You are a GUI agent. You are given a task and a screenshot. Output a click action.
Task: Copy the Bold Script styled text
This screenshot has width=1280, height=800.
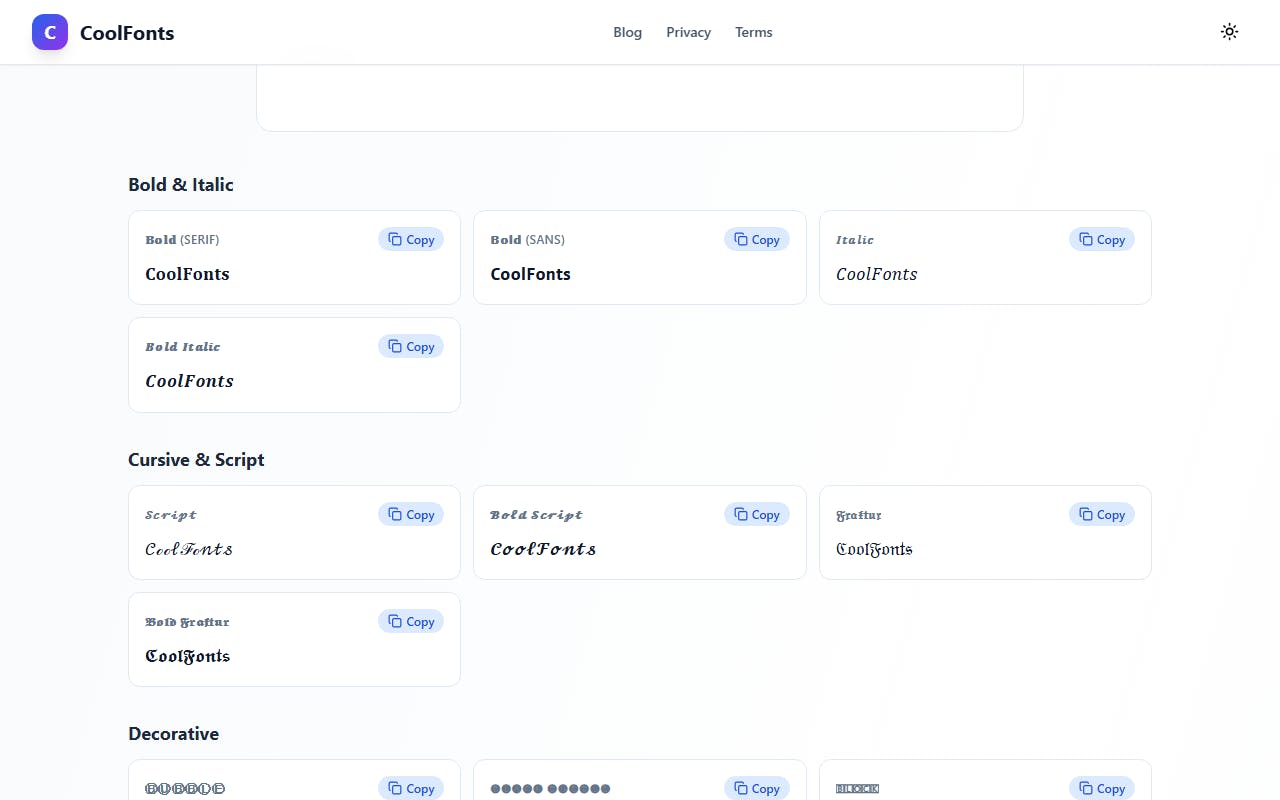coord(757,514)
